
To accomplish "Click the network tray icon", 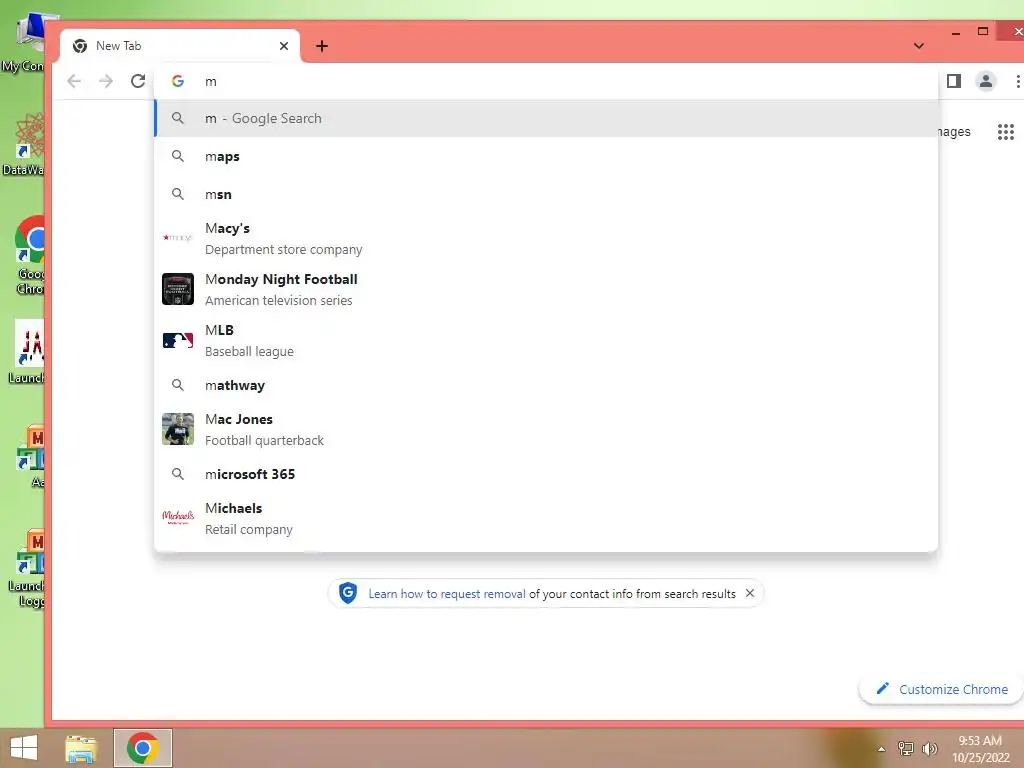I will click(905, 748).
